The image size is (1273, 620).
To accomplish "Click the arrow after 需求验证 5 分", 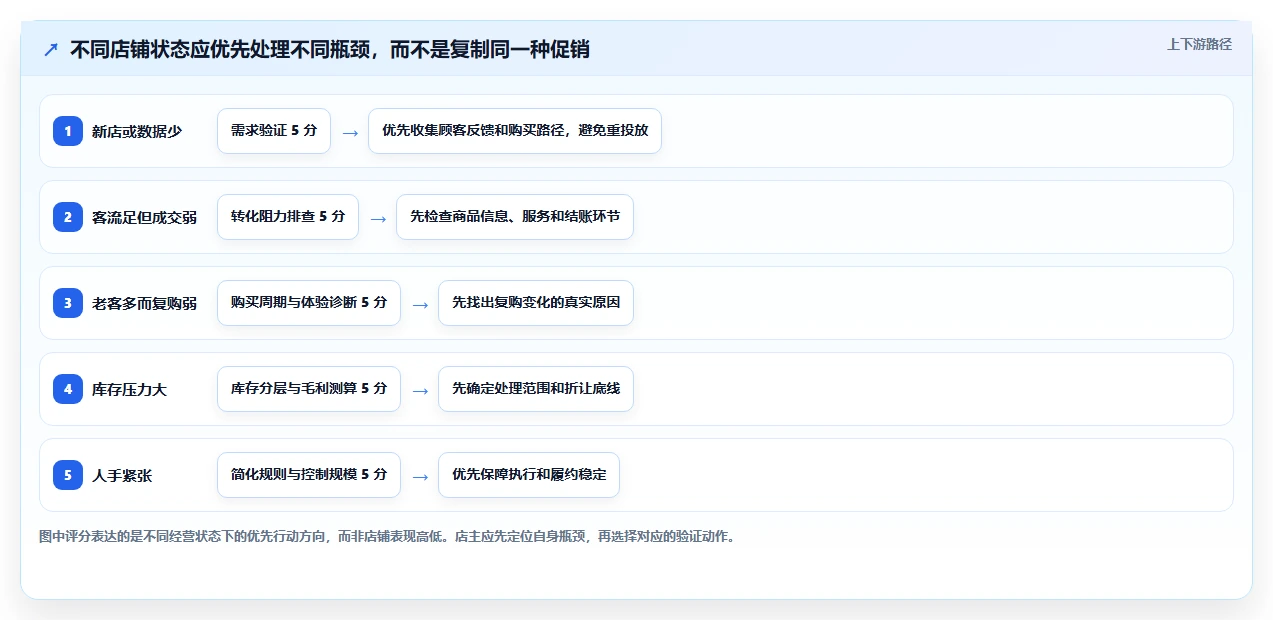I will (350, 132).
